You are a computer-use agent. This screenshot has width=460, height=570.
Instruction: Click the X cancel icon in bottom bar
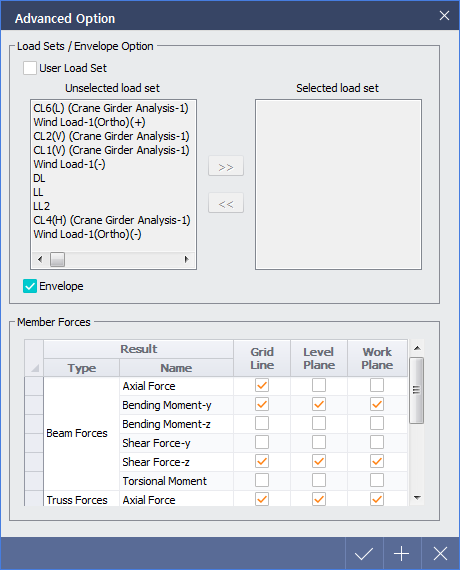point(440,554)
